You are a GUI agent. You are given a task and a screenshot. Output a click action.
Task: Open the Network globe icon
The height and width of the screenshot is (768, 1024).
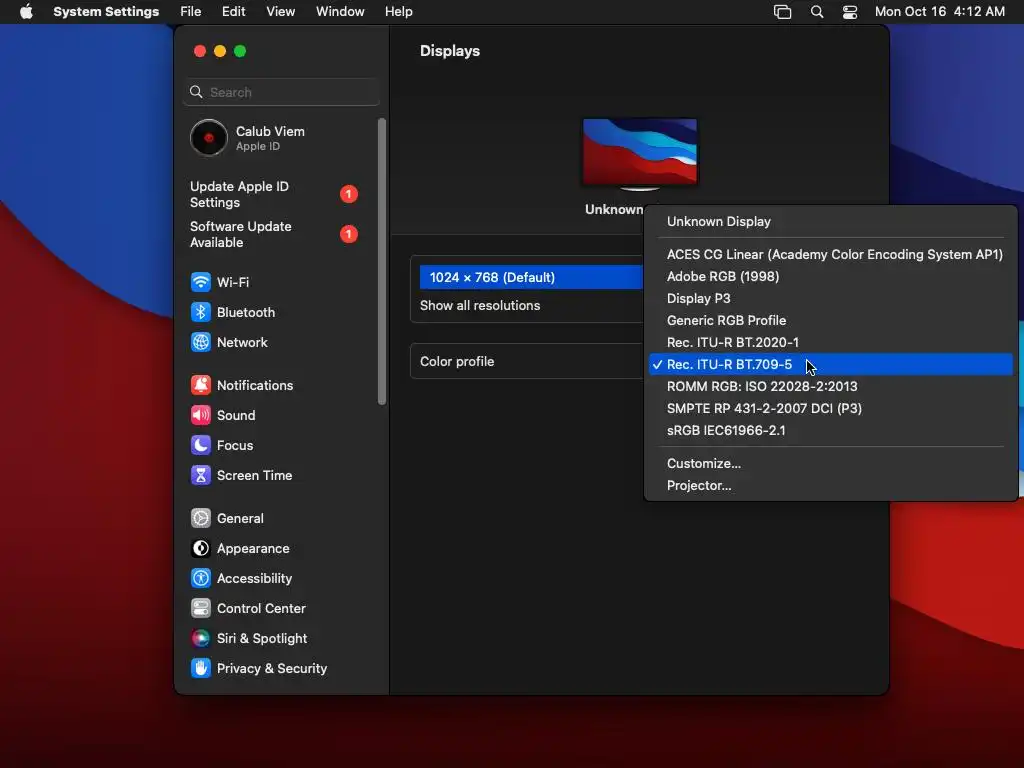200,342
